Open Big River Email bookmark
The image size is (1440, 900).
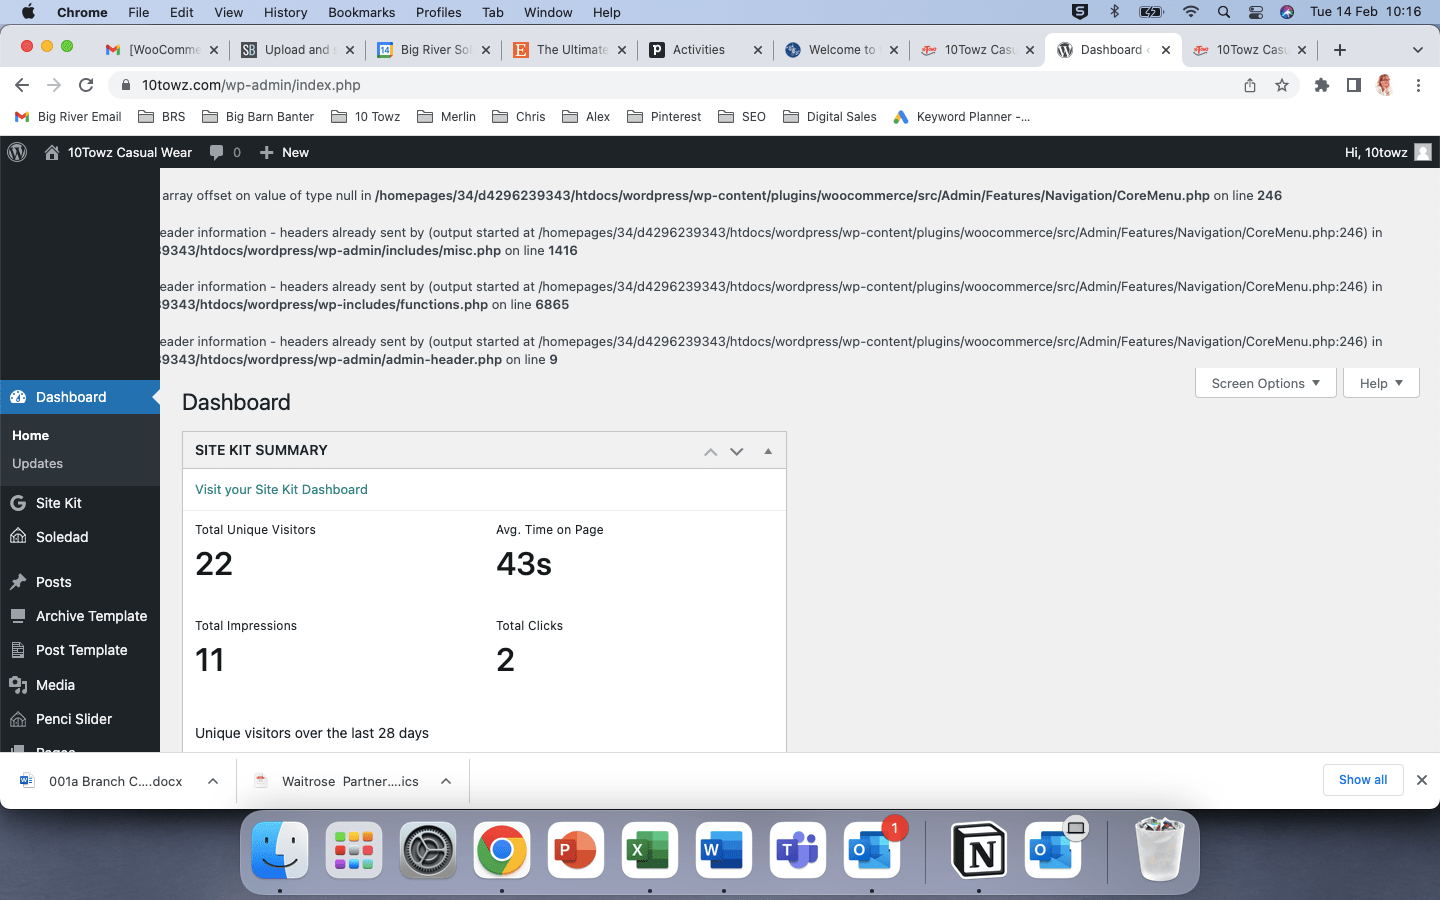coord(68,117)
